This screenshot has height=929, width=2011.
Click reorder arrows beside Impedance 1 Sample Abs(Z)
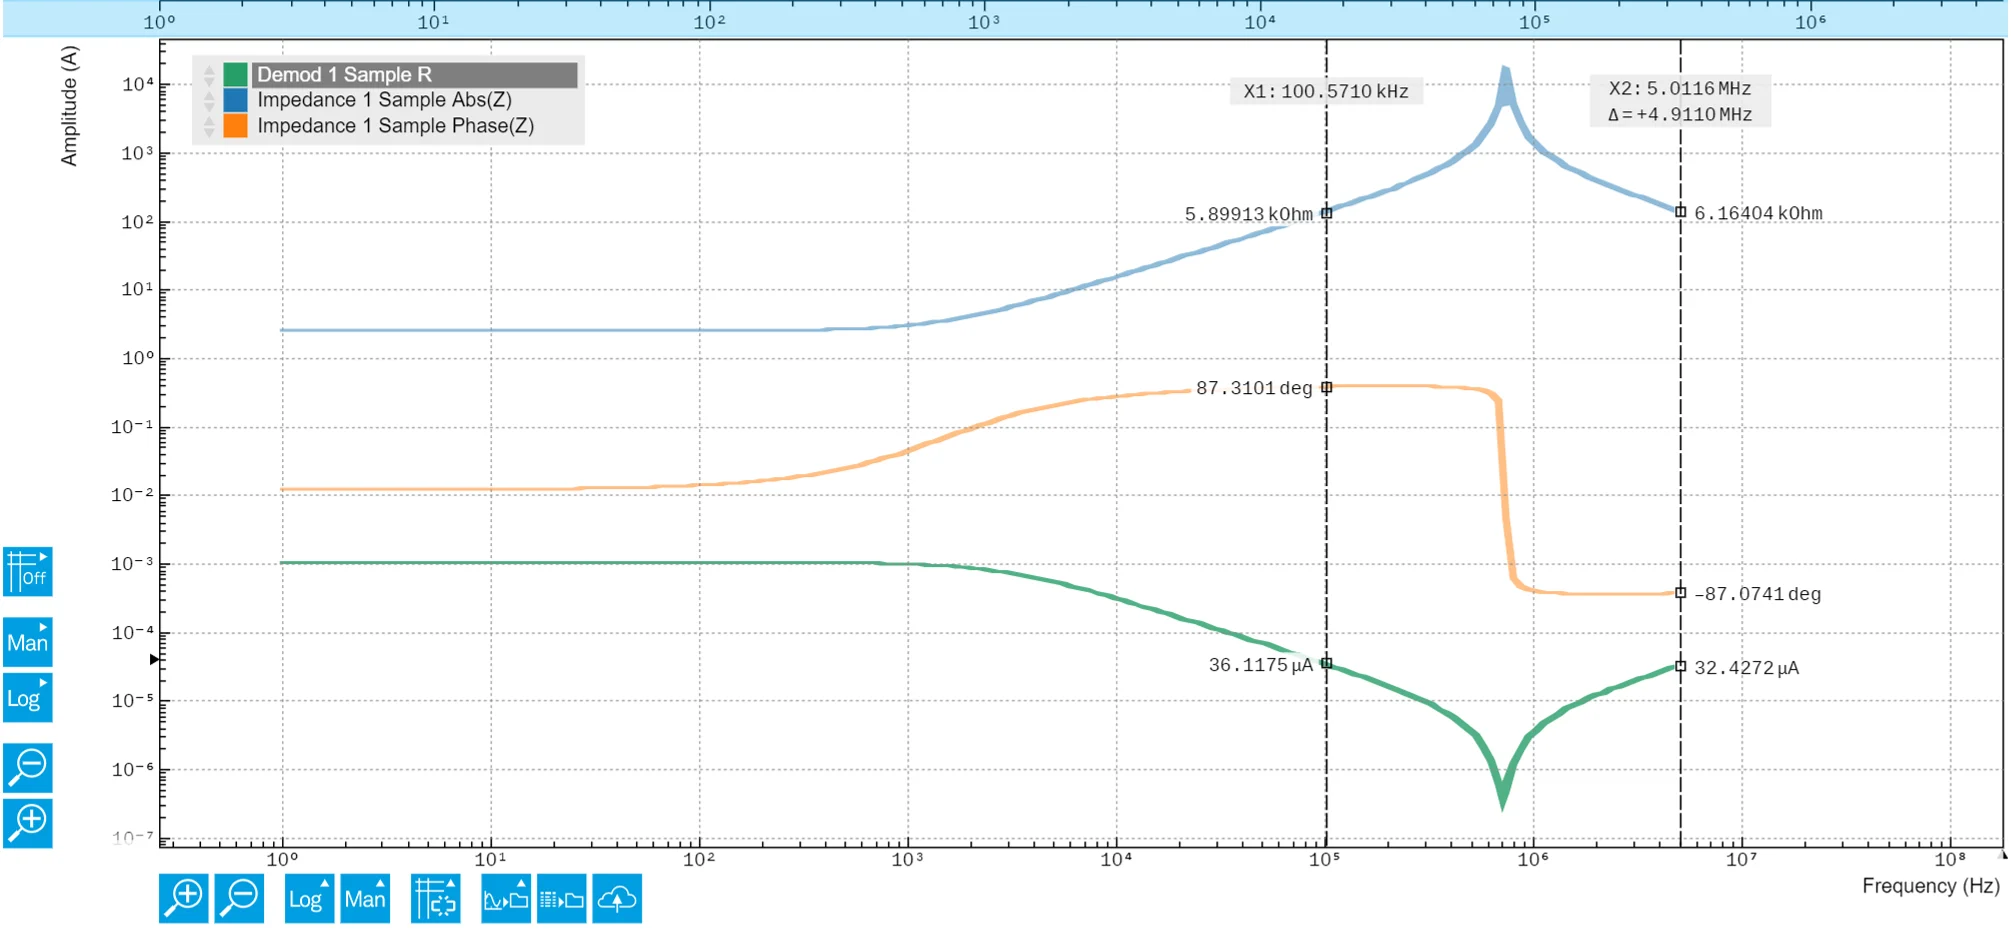point(209,101)
